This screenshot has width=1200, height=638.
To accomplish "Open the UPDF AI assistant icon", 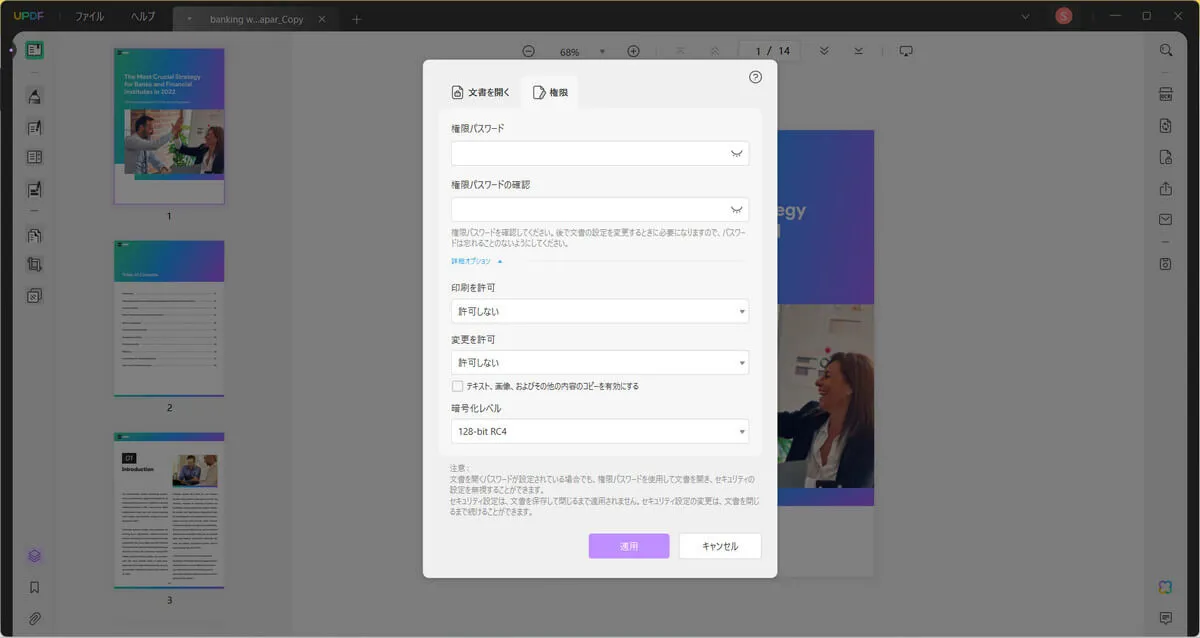I will (1165, 587).
